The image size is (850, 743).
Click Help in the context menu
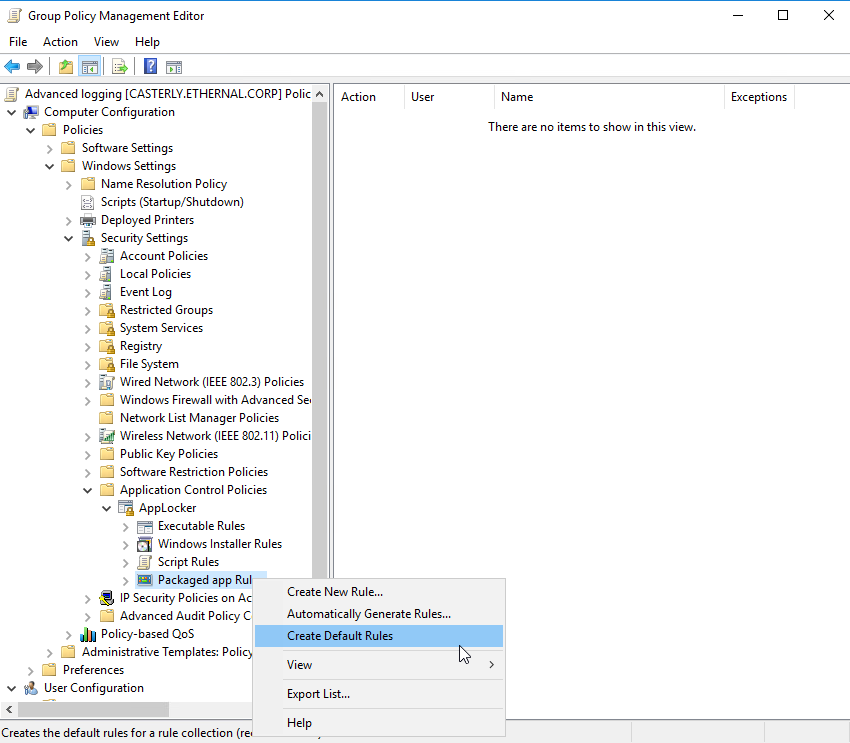coord(379,723)
